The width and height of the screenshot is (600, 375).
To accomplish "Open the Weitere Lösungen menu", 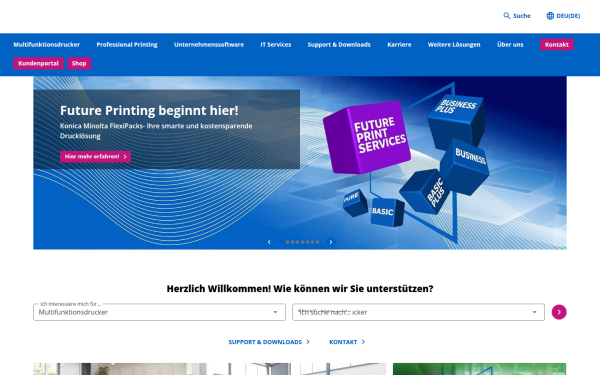I will [x=454, y=44].
